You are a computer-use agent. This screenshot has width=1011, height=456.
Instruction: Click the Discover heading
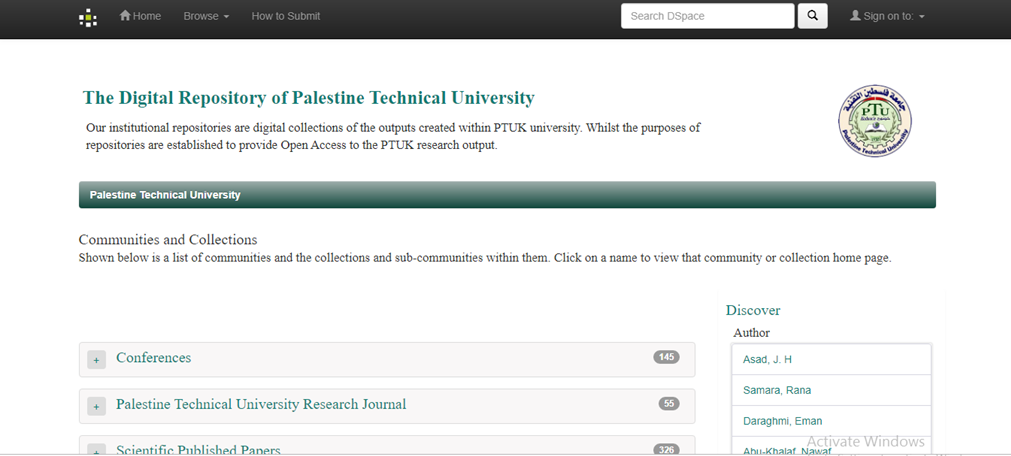(752, 310)
